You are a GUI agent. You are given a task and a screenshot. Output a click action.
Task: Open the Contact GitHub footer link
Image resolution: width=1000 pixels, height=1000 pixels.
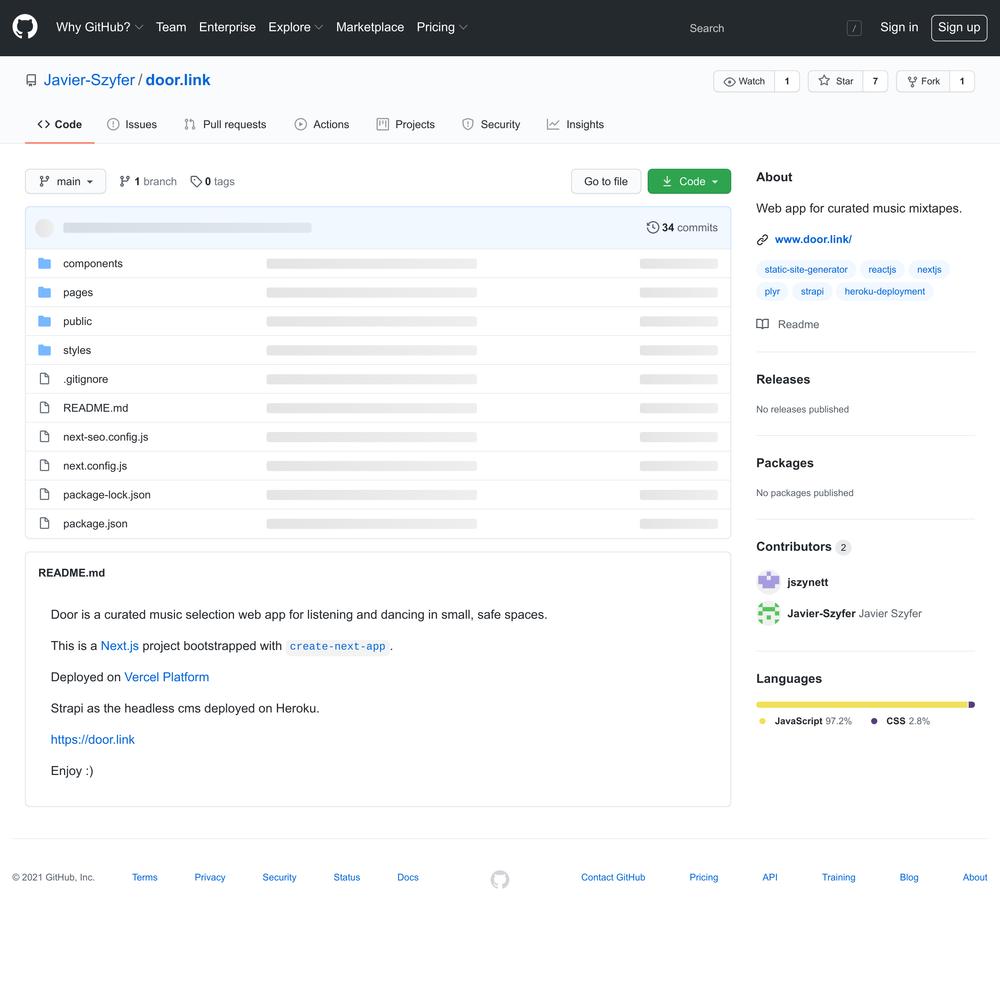pyautogui.click(x=613, y=878)
